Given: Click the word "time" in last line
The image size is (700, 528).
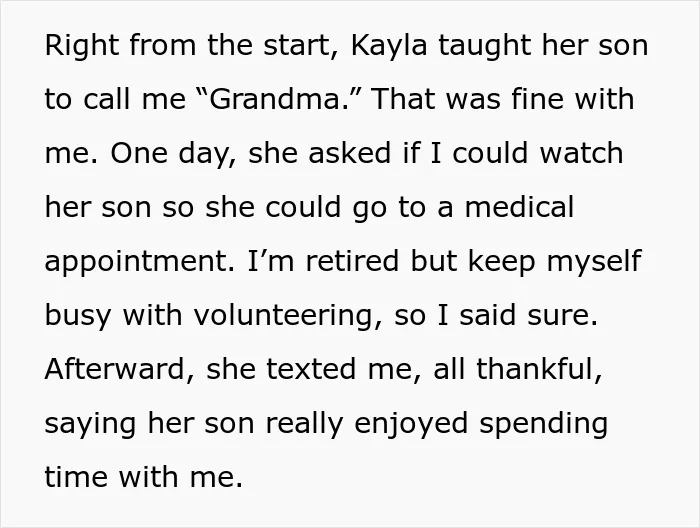Looking at the screenshot, I should (76, 476).
